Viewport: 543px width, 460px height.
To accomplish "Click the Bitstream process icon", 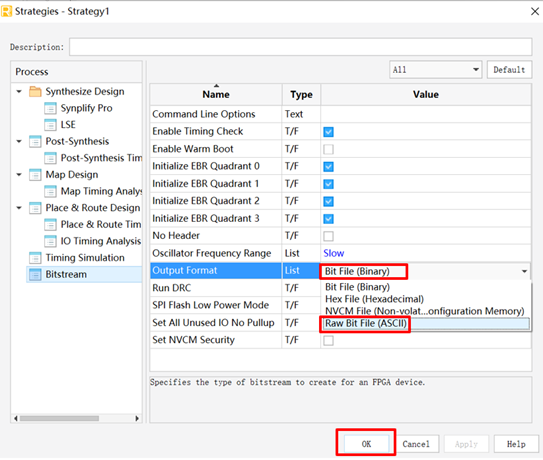I will tap(35, 274).
